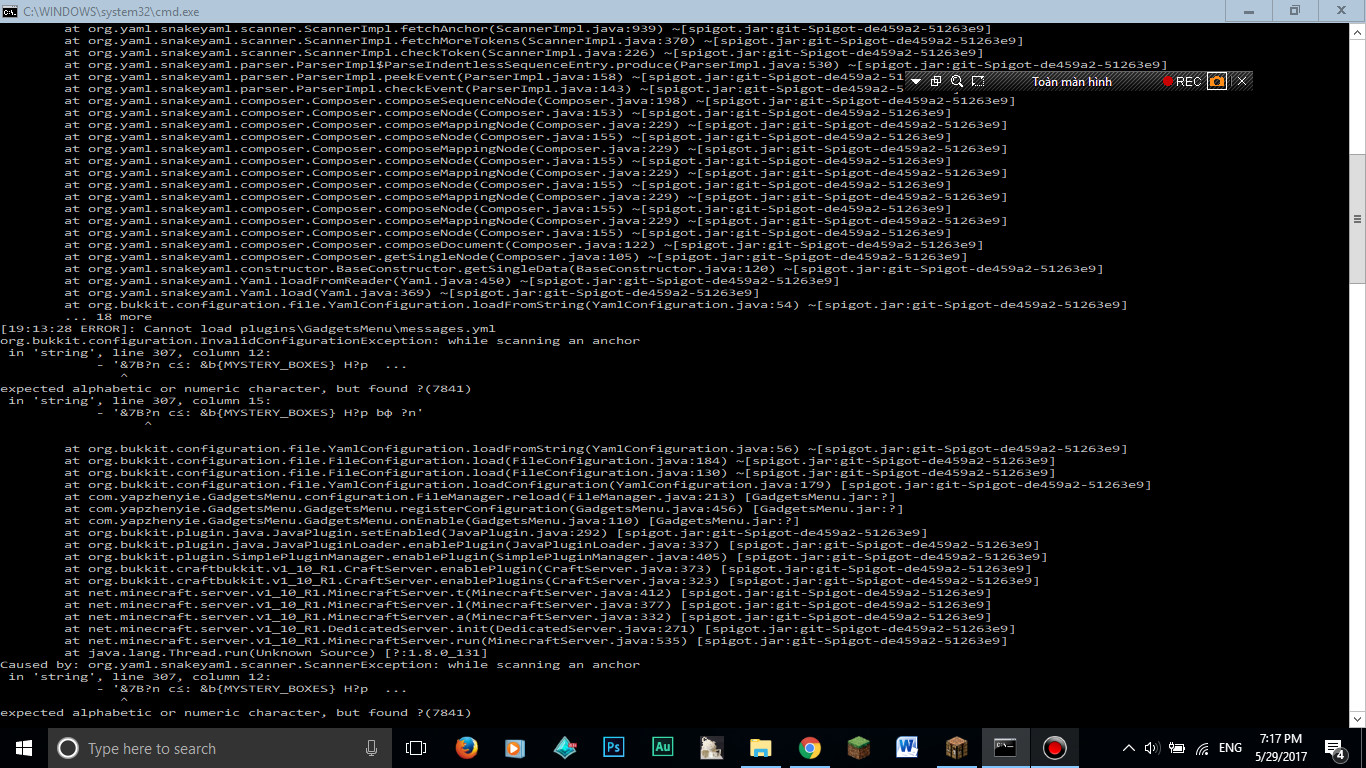Click the '... 18 more' line
This screenshot has width=1366, height=768.
pos(108,316)
